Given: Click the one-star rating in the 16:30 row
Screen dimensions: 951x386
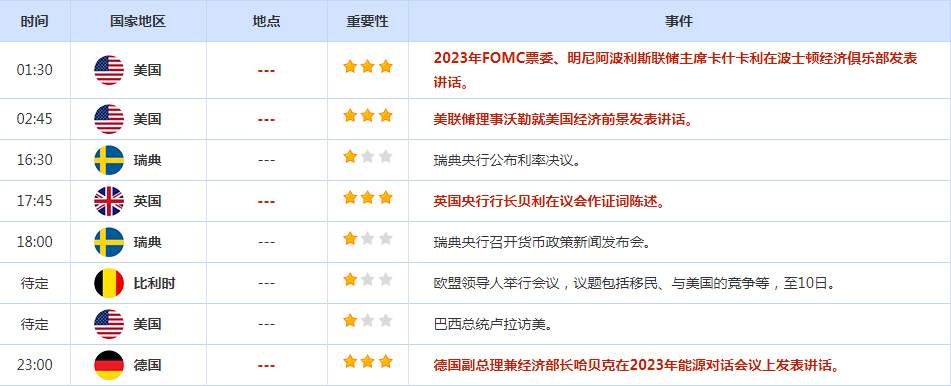Looking at the screenshot, I should point(368,157).
